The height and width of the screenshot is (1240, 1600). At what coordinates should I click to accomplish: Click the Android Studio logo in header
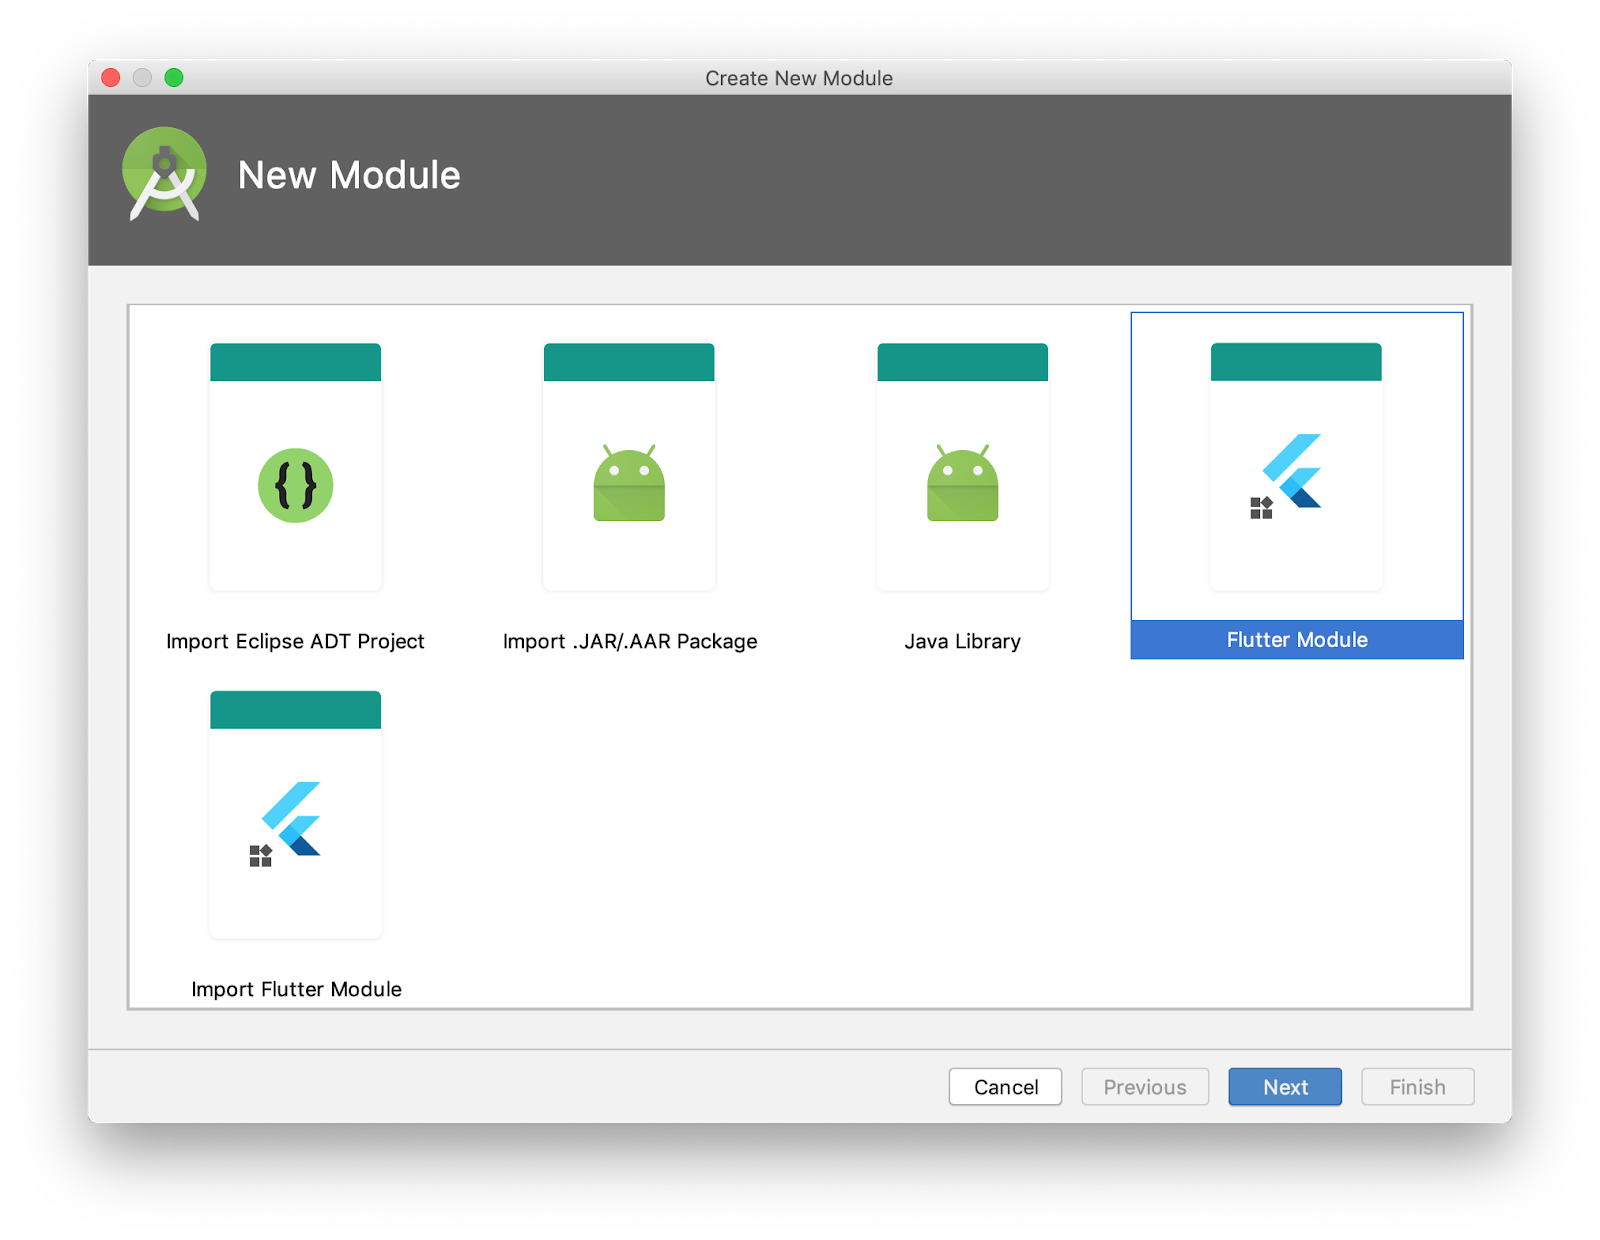[x=164, y=174]
